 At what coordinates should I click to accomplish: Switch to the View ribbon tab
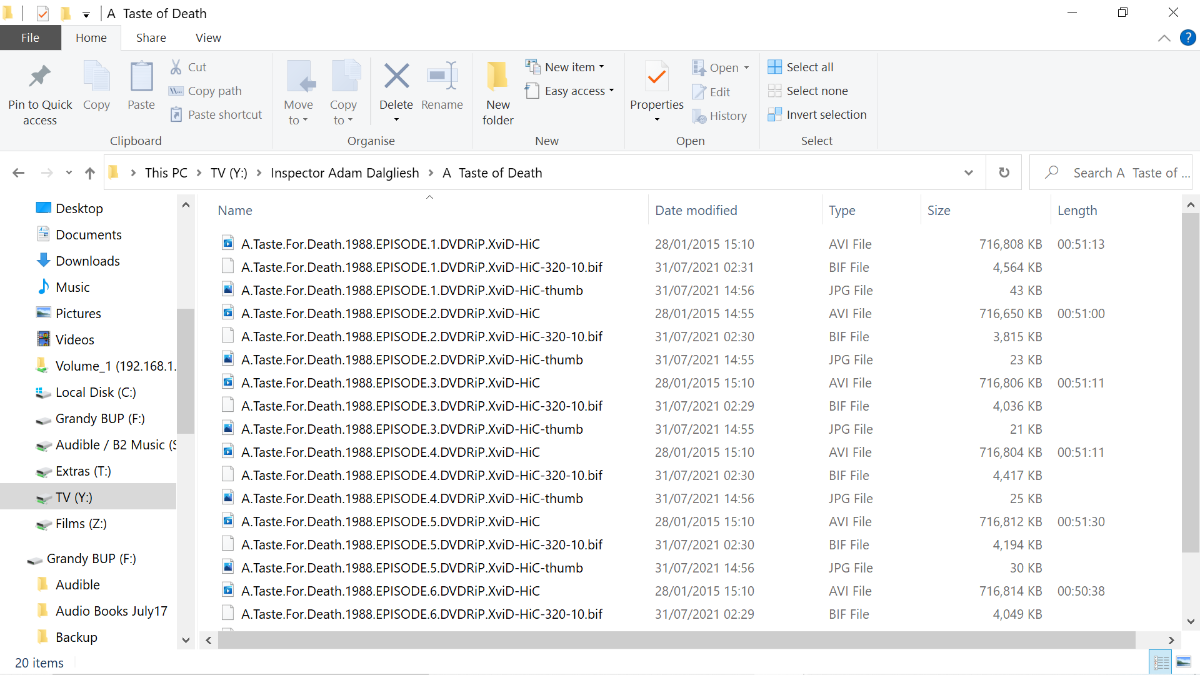pyautogui.click(x=208, y=38)
